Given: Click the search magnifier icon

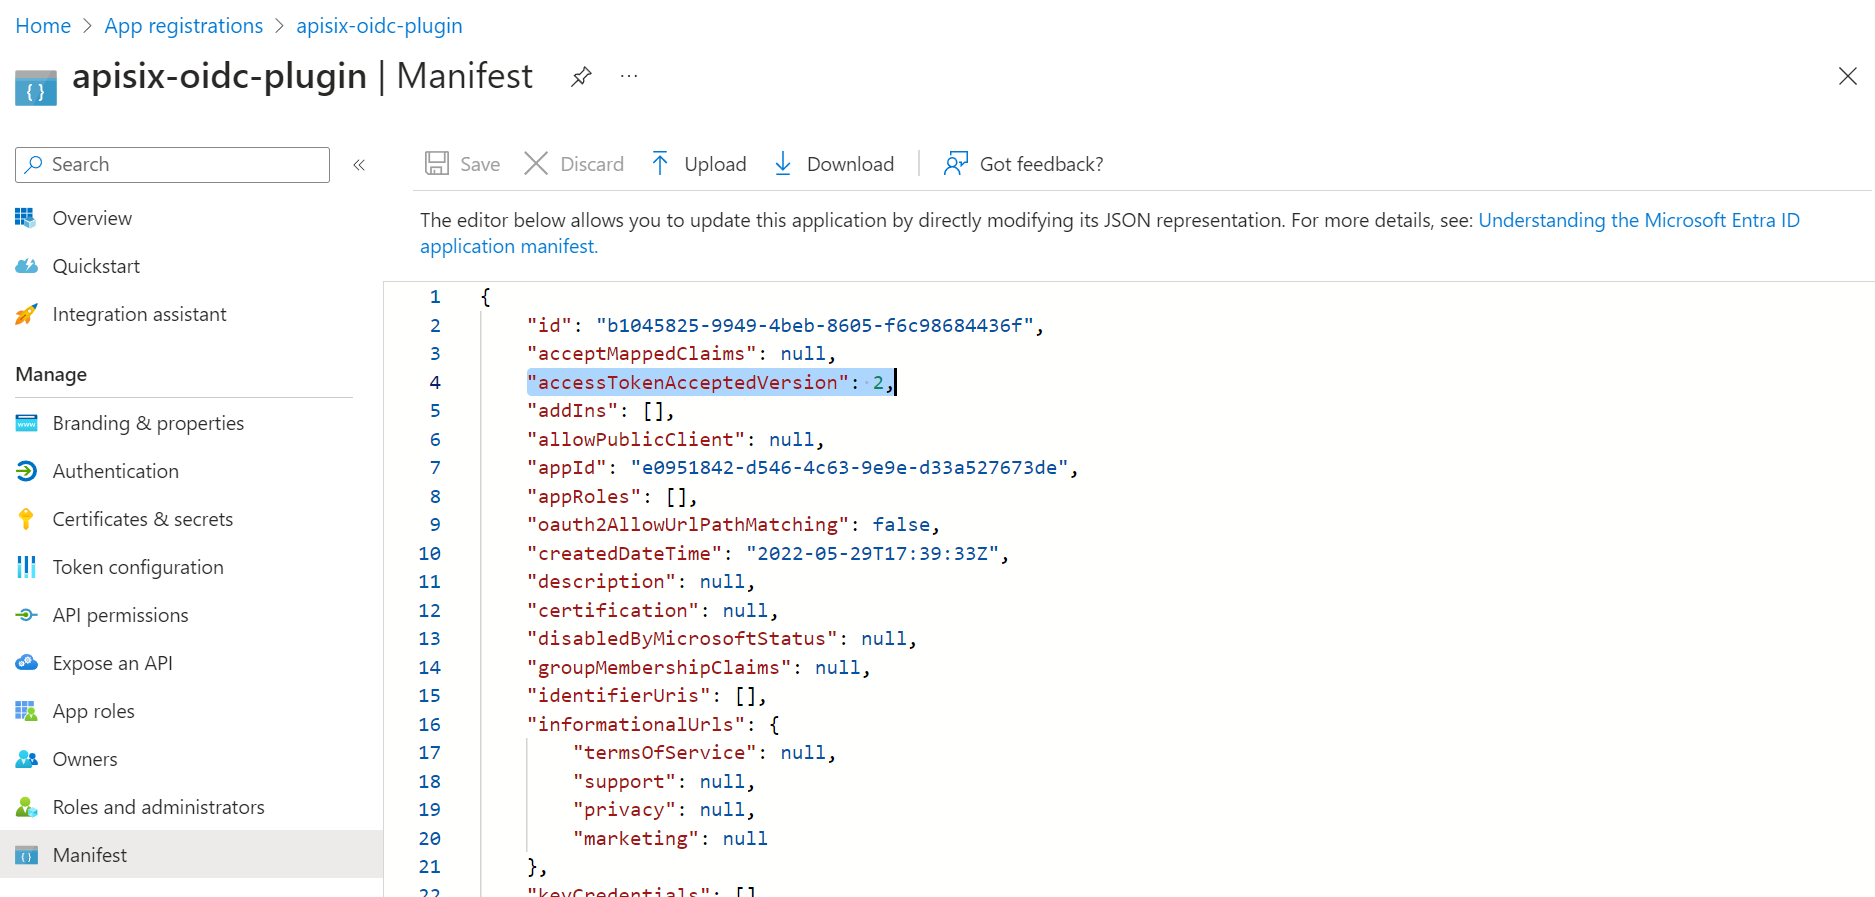Looking at the screenshot, I should [x=34, y=164].
